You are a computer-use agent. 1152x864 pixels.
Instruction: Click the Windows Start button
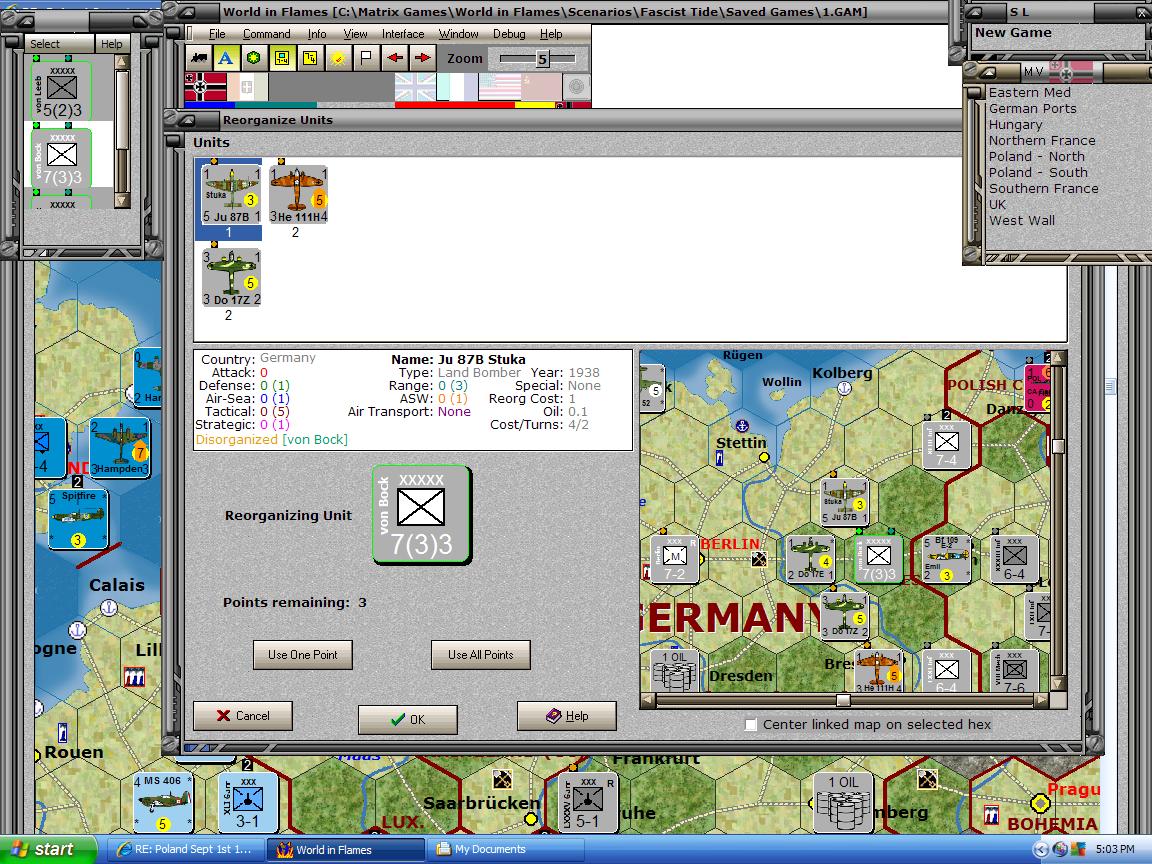coord(48,849)
